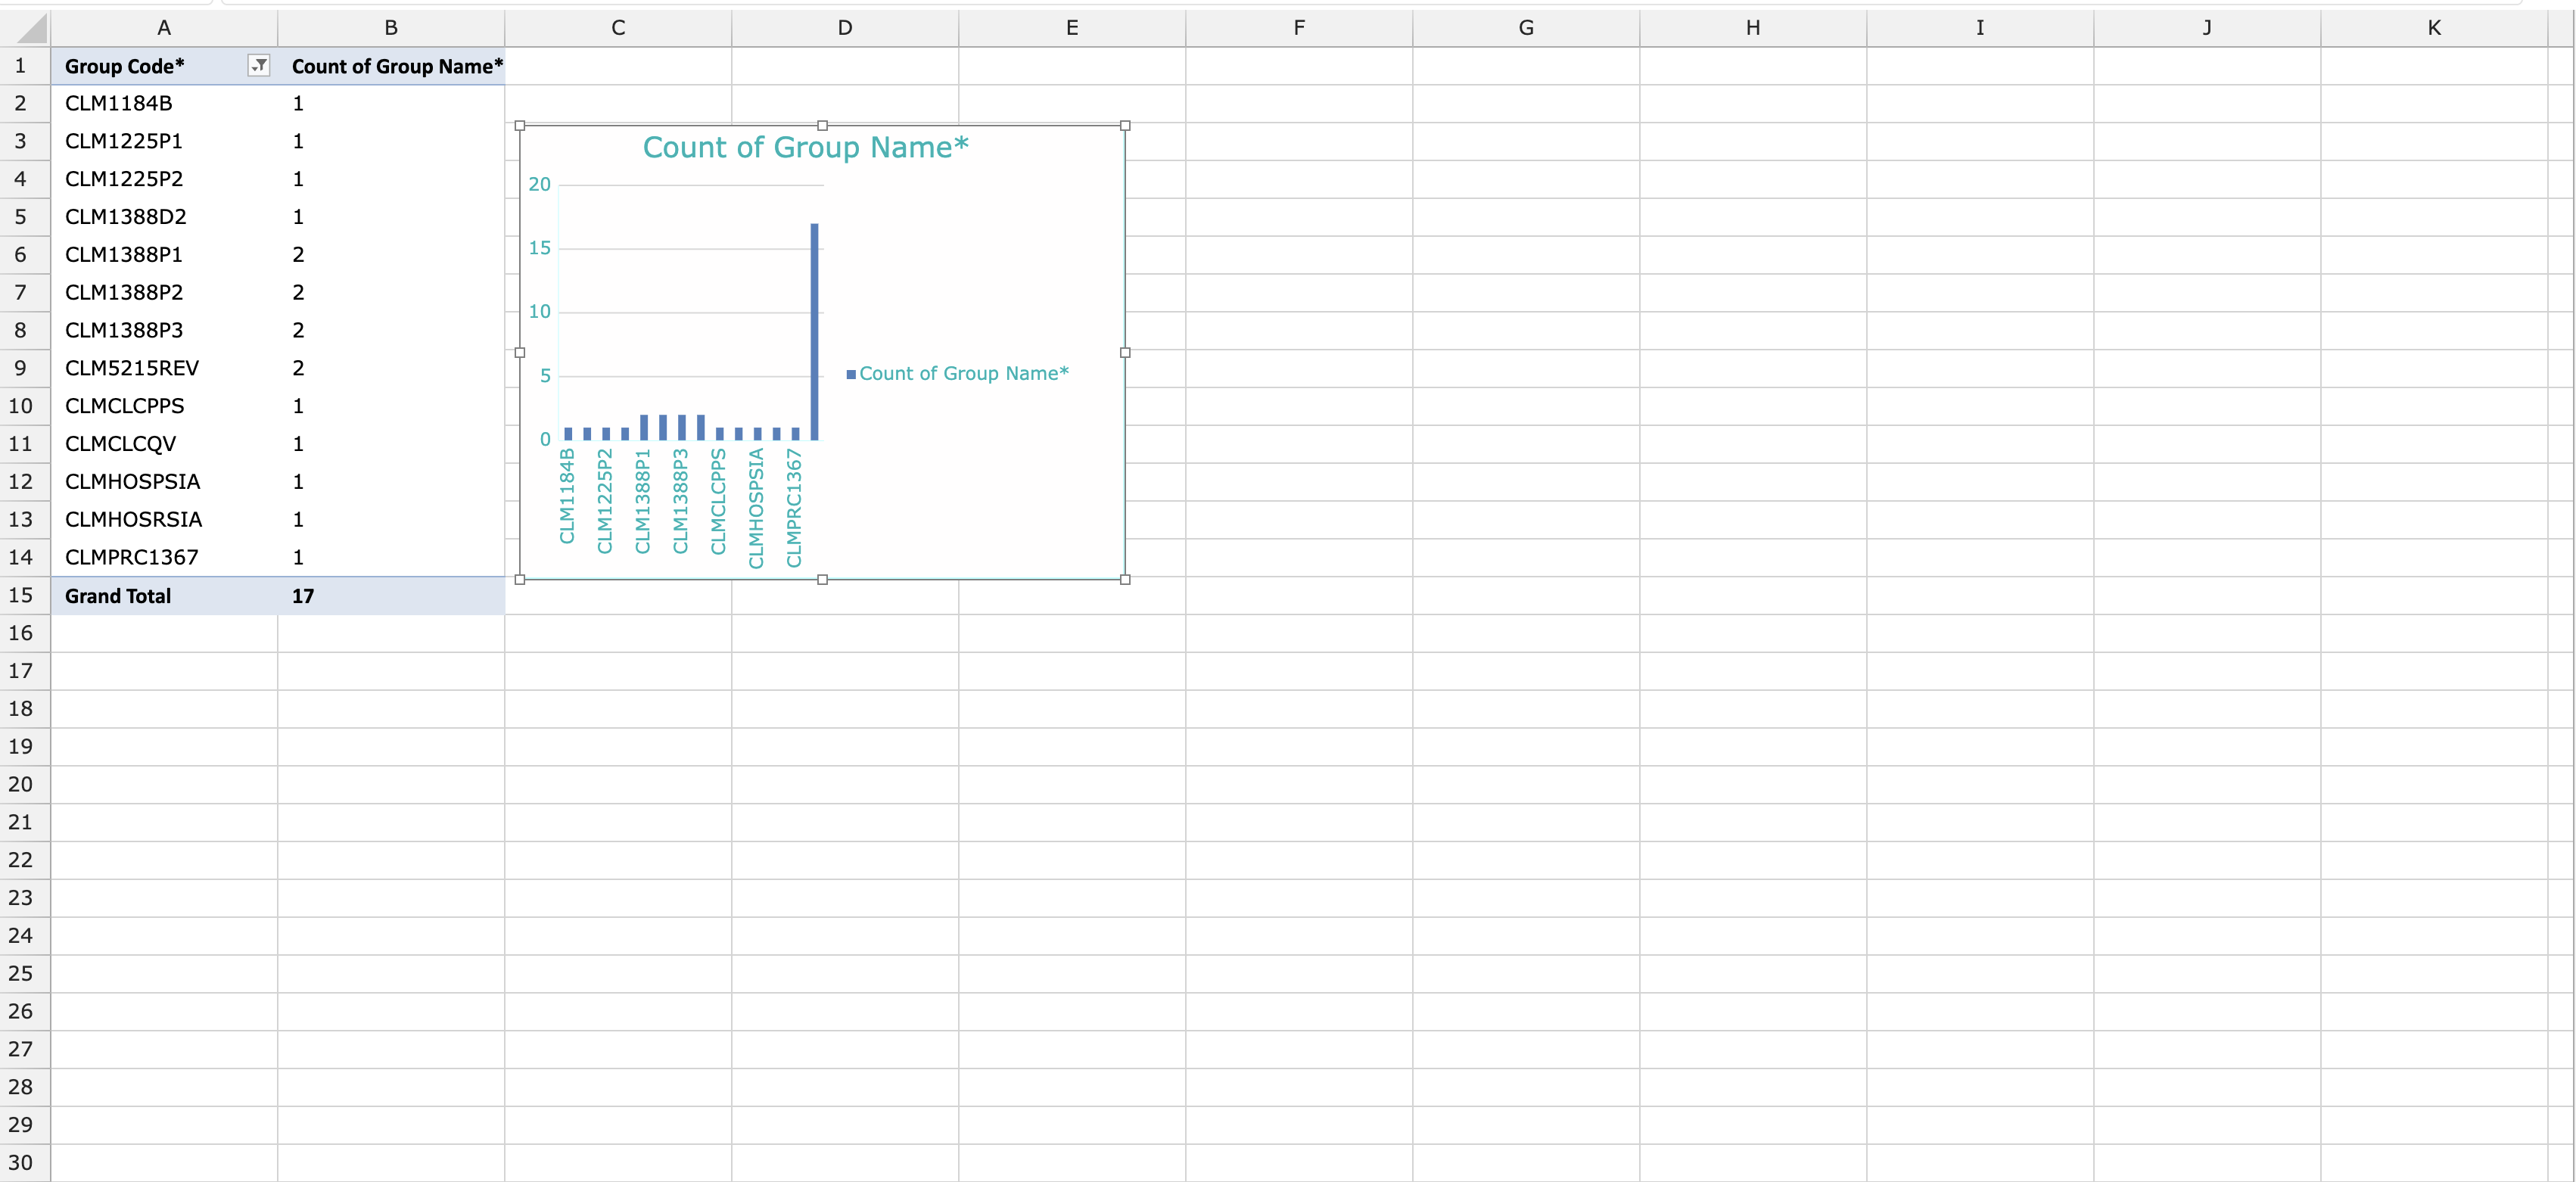2576x1182 pixels.
Task: Click the chart legend label
Action: [963, 373]
